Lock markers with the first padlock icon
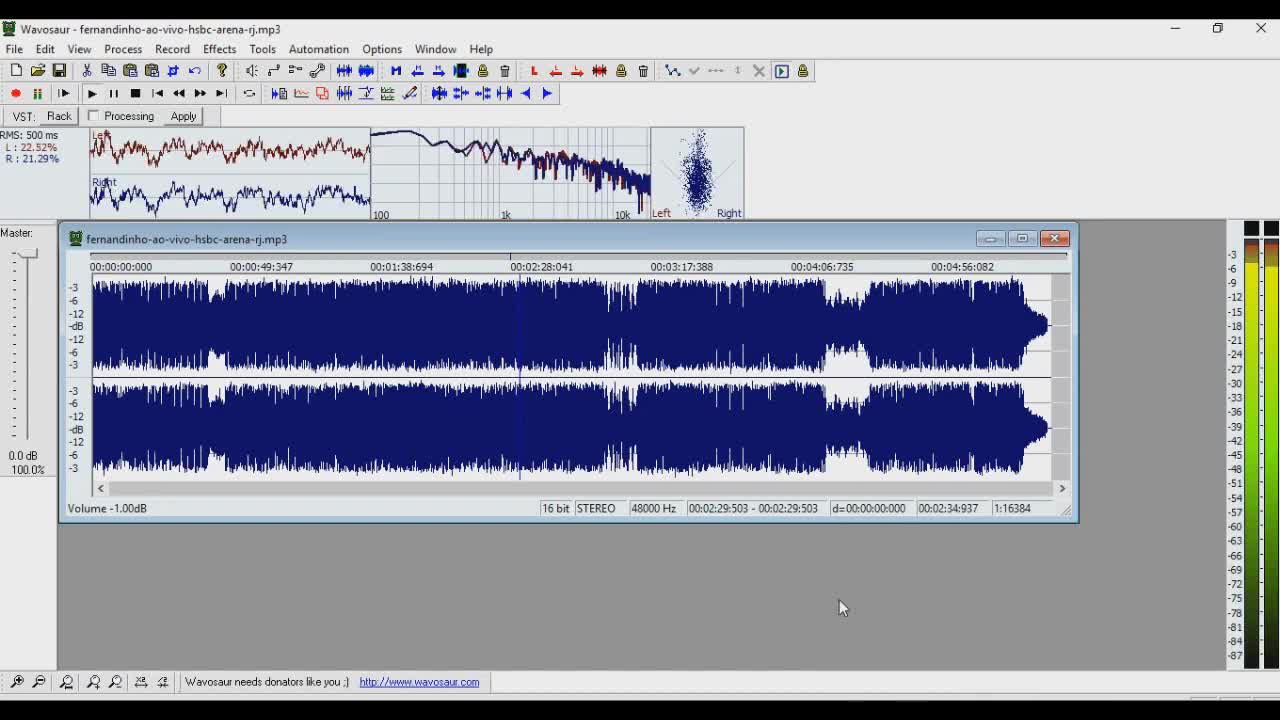 click(x=483, y=71)
